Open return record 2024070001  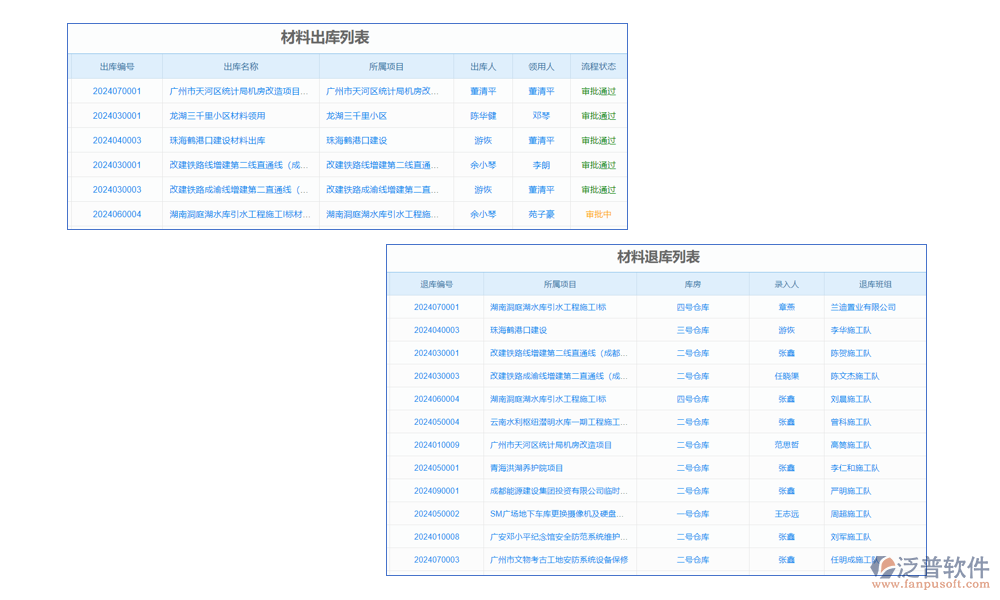tap(437, 307)
